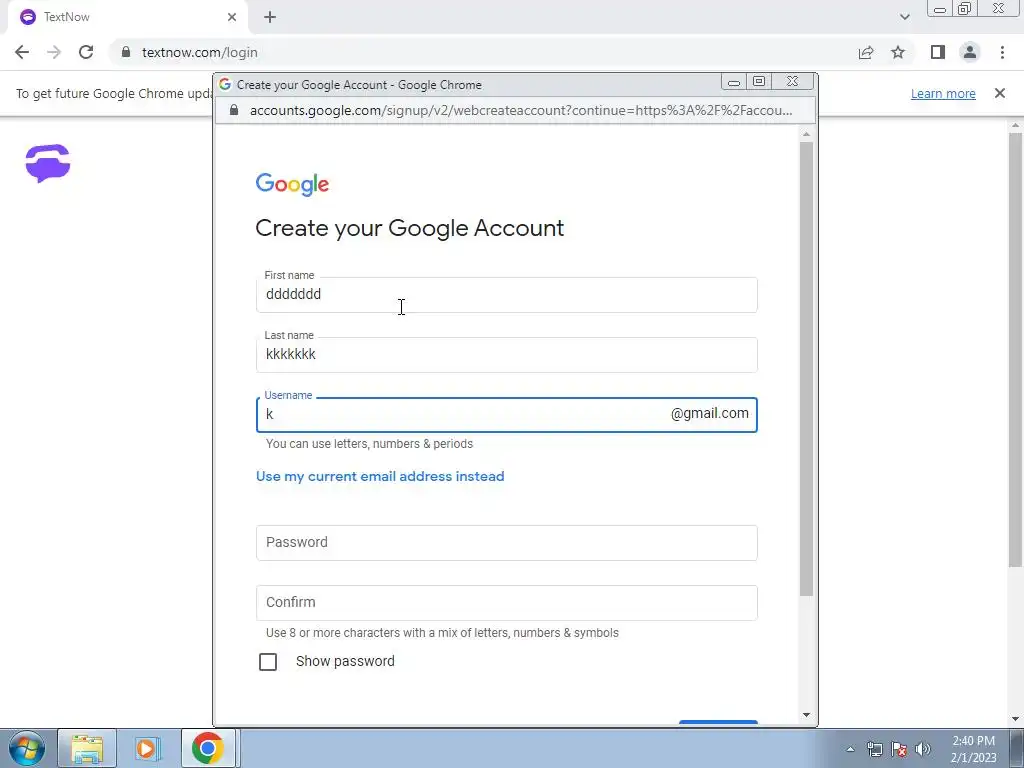
Task: Click the Google logo in the signup popup
Action: pos(292,184)
